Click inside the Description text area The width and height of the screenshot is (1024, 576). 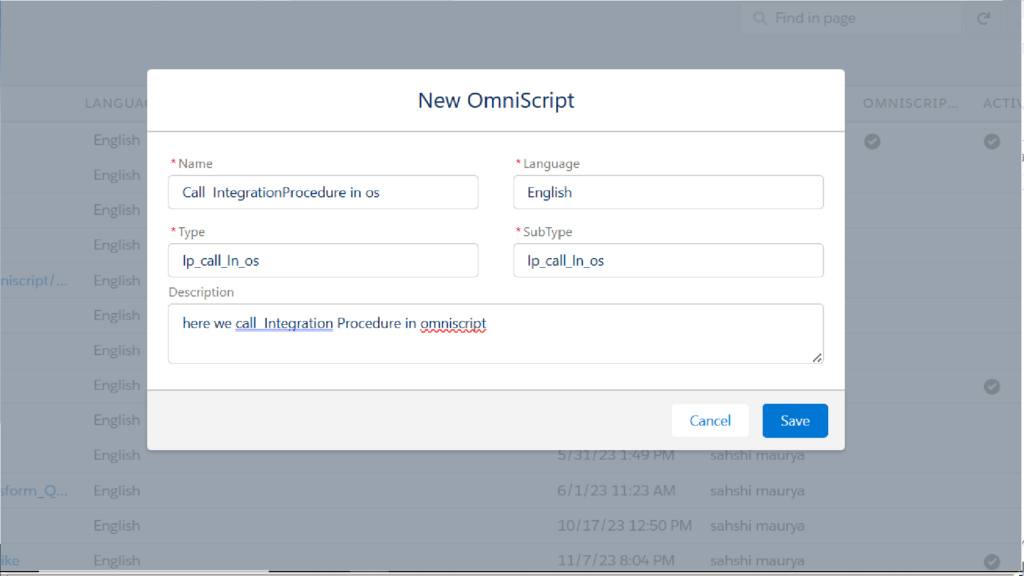pos(496,334)
